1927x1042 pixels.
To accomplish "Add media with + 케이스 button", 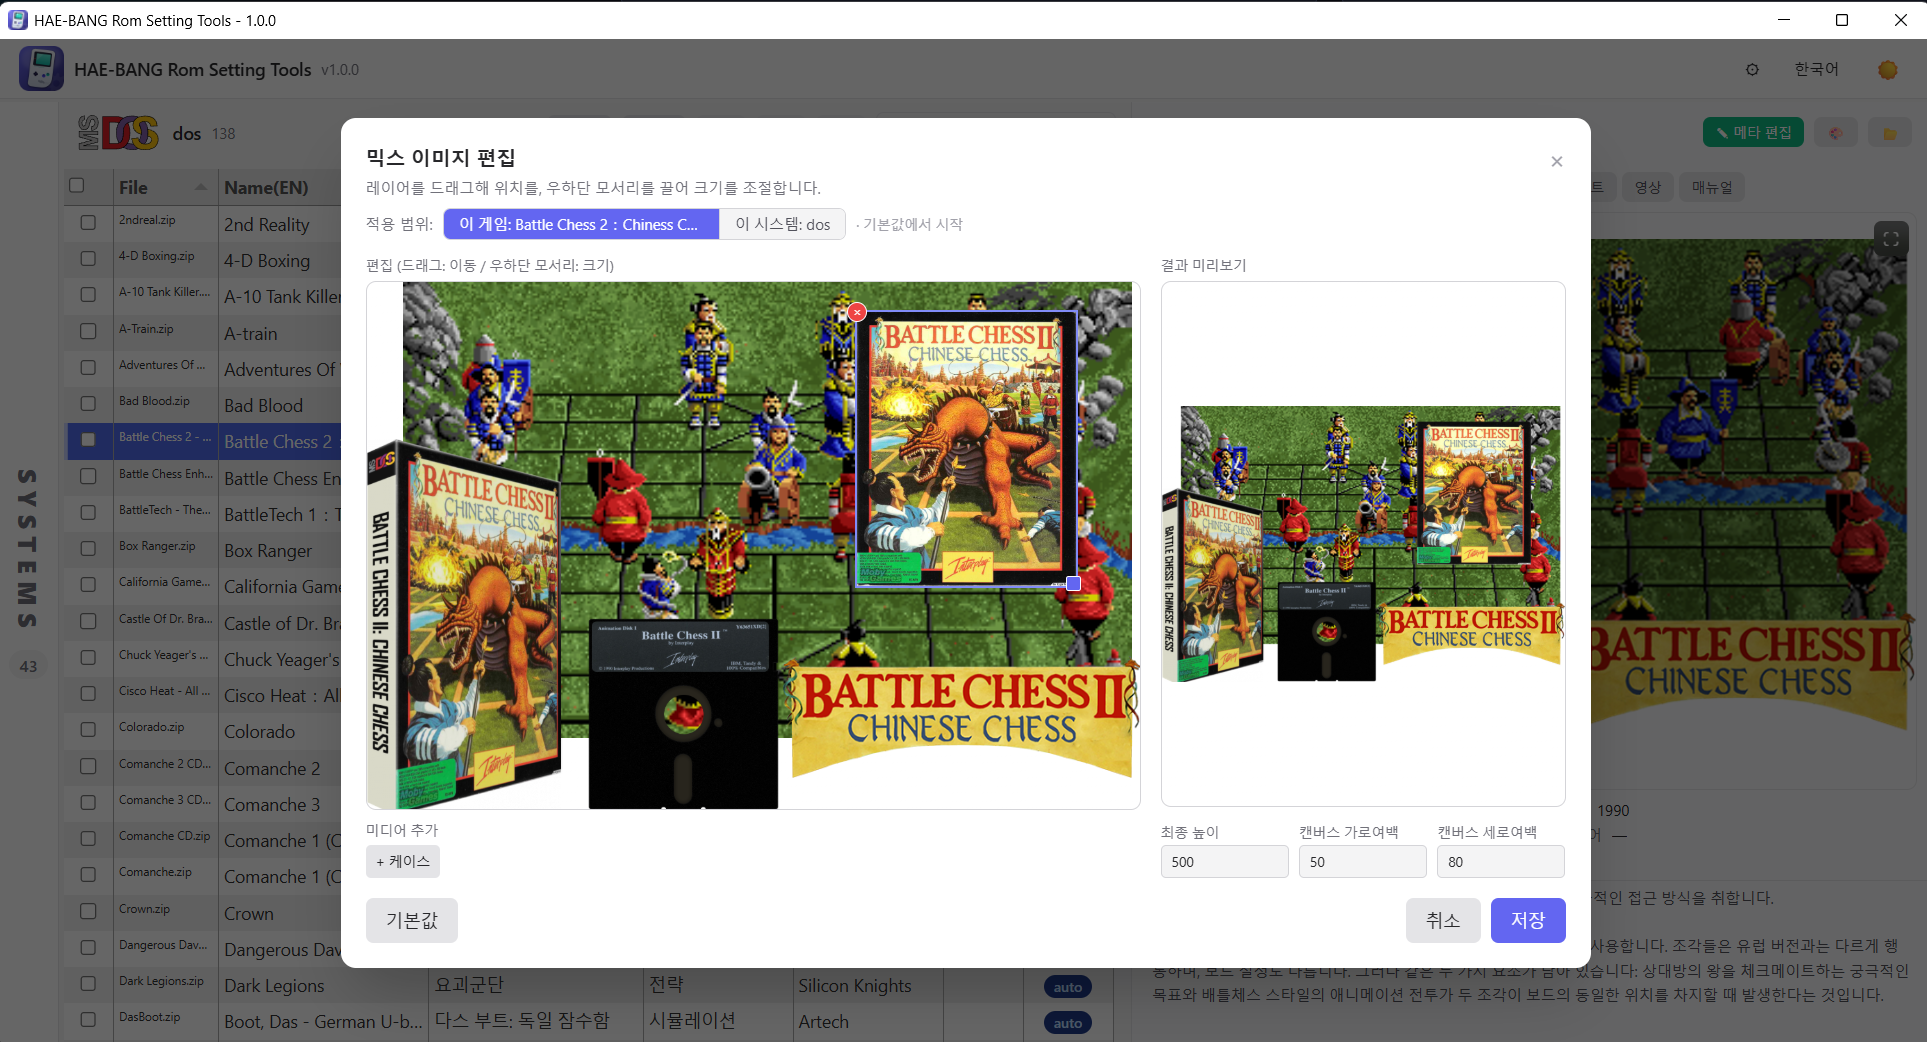I will [402, 861].
